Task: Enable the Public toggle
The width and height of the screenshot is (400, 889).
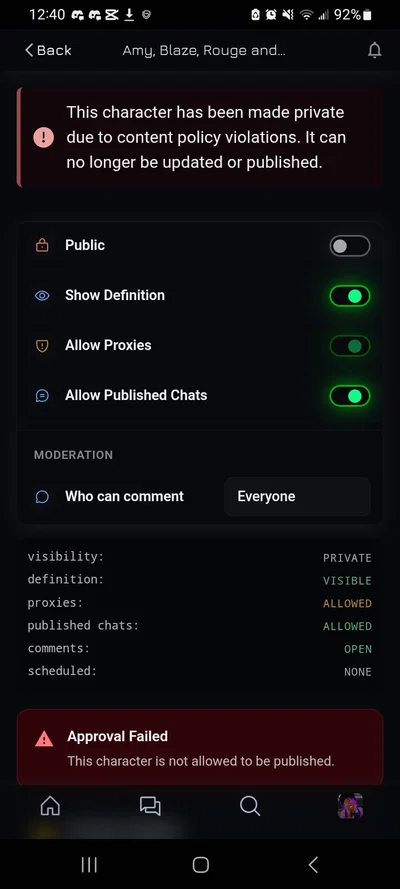Action: (350, 246)
